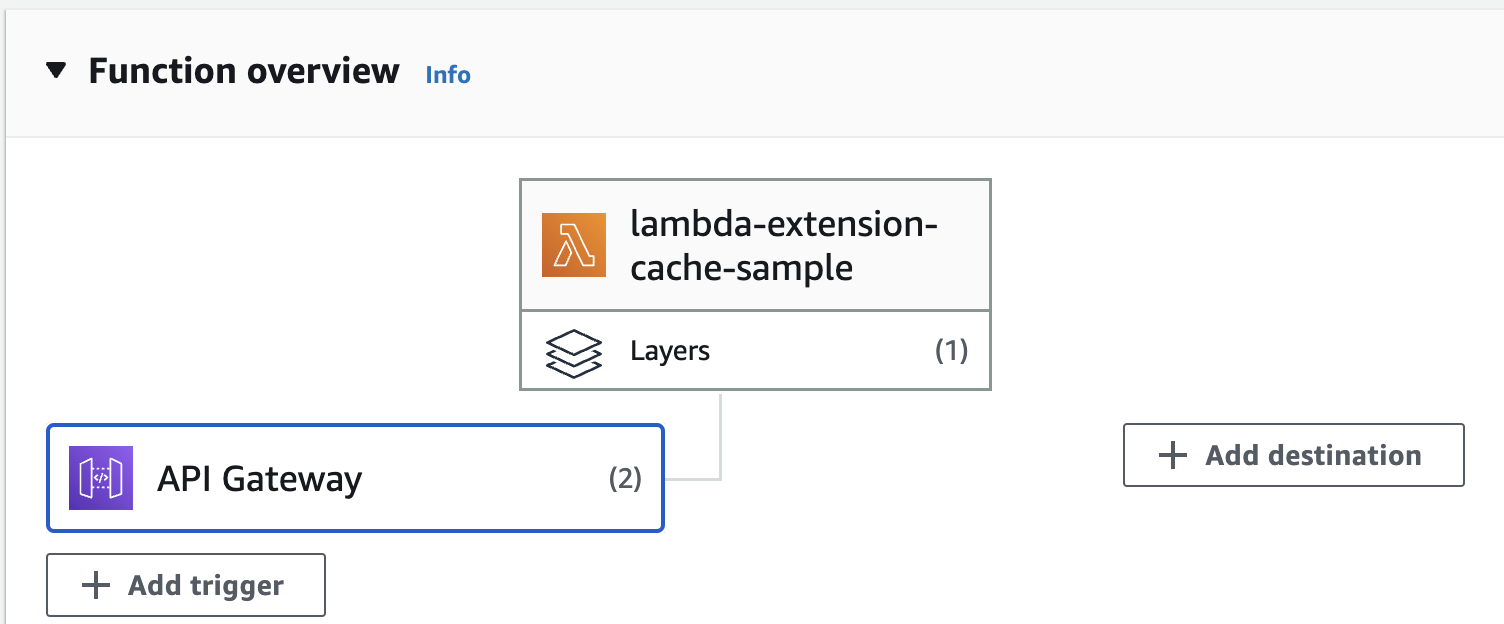1504x624 pixels.
Task: Click the plus icon on Add destination
Action: pyautogui.click(x=1171, y=455)
